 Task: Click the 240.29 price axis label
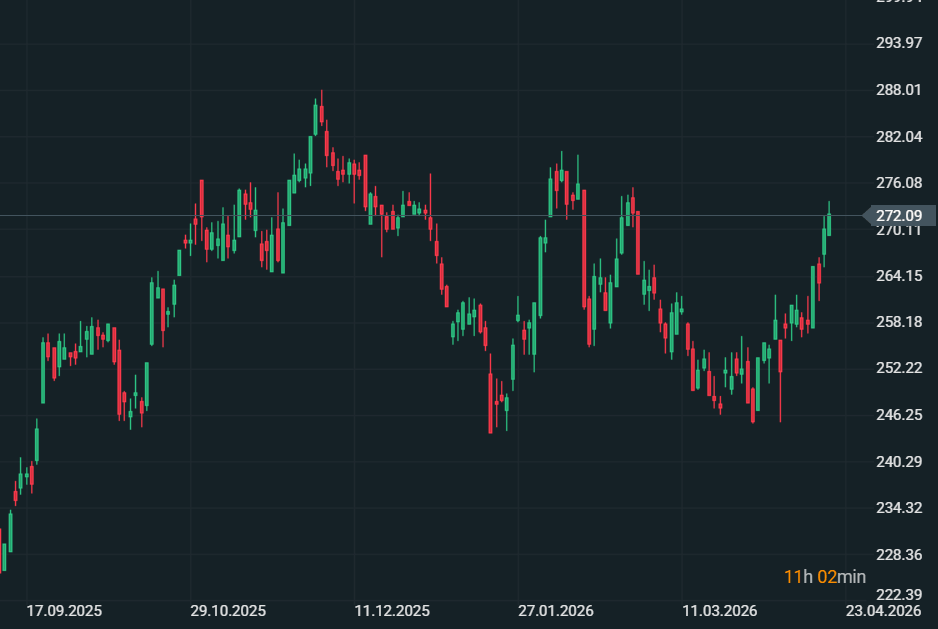(898, 462)
